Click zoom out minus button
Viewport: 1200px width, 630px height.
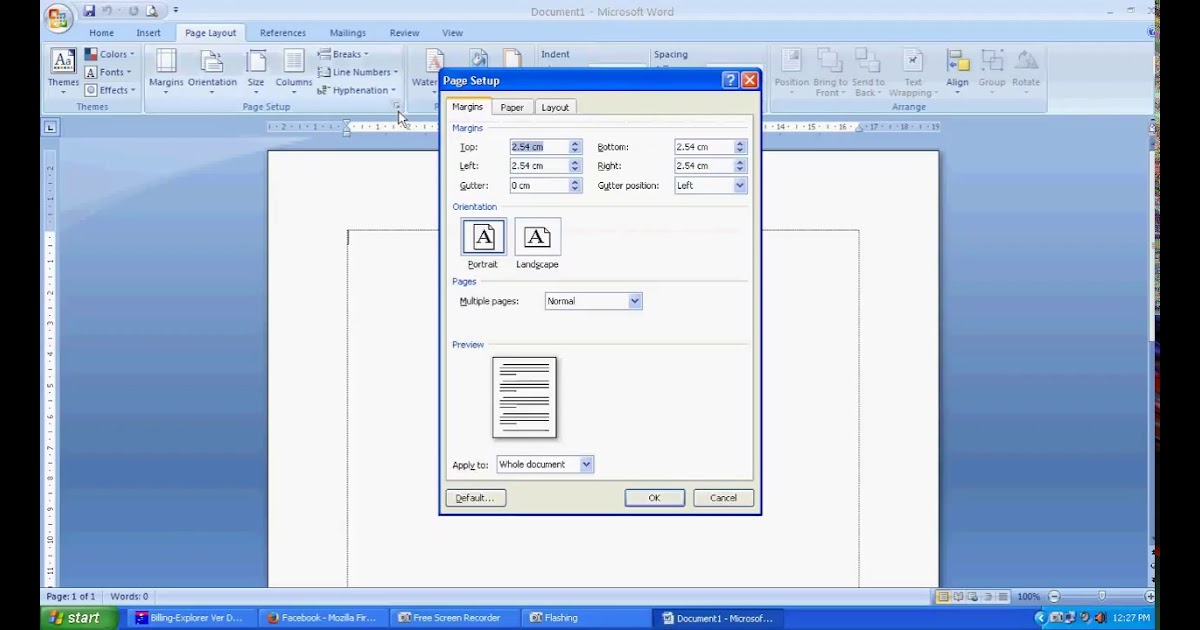pos(1054,596)
